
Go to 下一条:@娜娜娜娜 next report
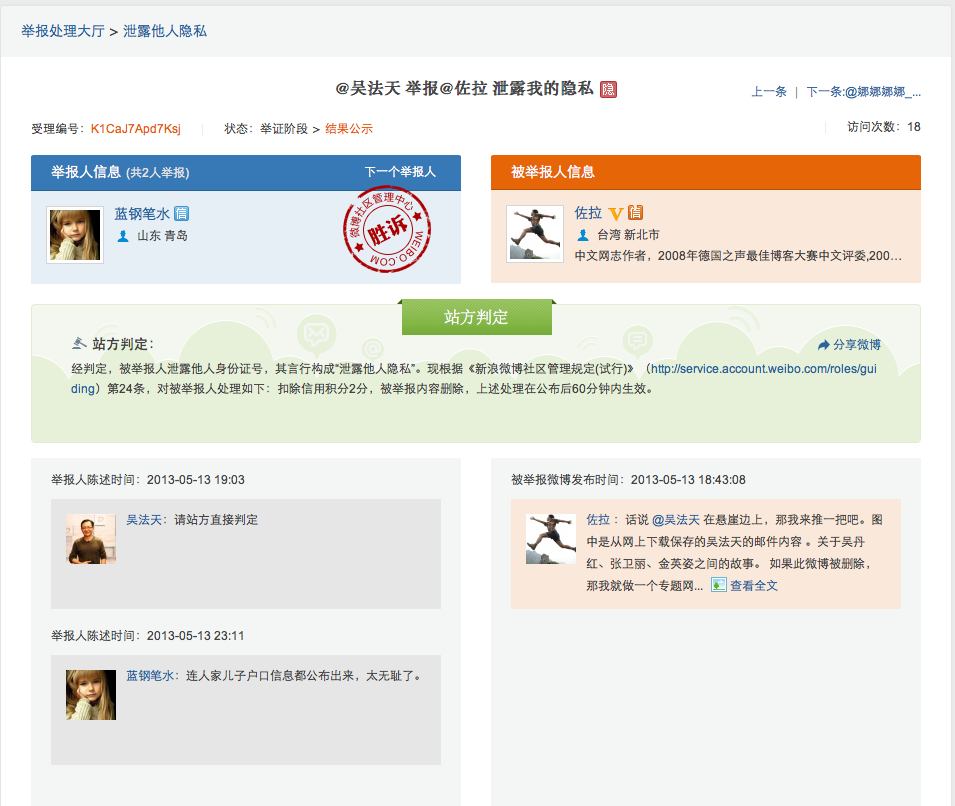point(863,92)
